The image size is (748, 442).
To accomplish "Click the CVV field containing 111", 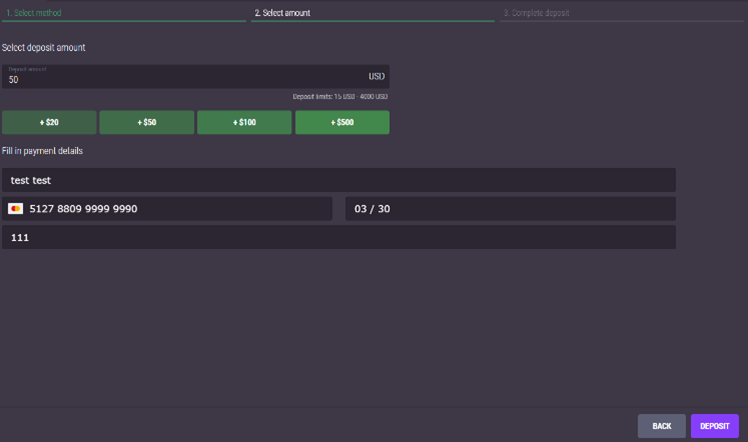I will (338, 237).
